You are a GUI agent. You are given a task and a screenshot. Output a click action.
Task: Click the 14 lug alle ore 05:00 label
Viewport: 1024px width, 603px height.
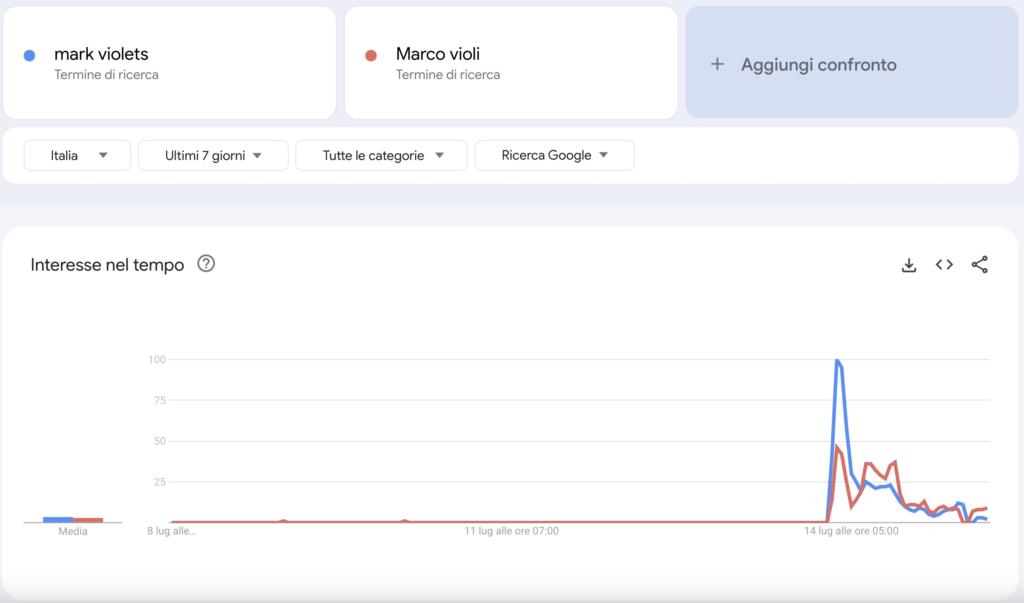click(x=852, y=532)
